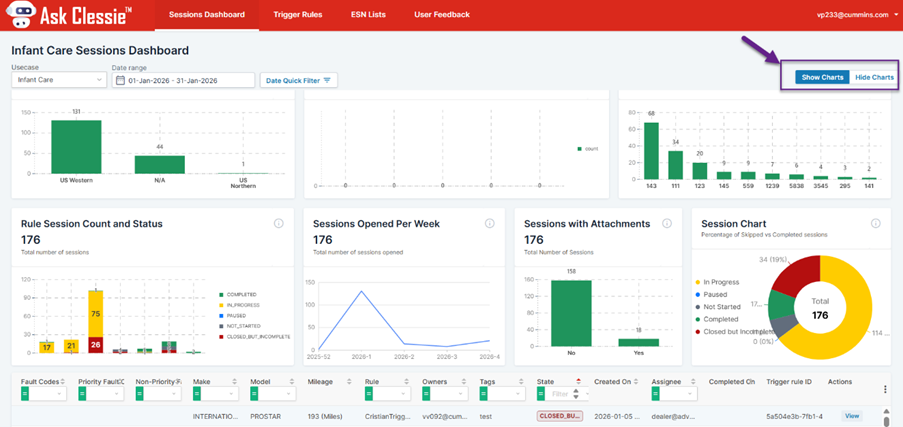Click the State column filter input
The width and height of the screenshot is (903, 427).
tap(559, 394)
